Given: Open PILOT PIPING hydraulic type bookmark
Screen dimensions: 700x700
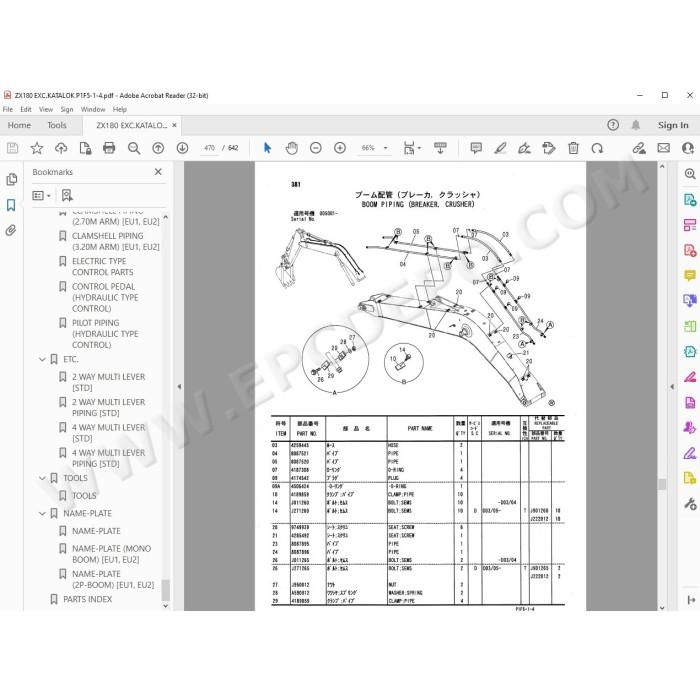Looking at the screenshot, I should (x=105, y=334).
